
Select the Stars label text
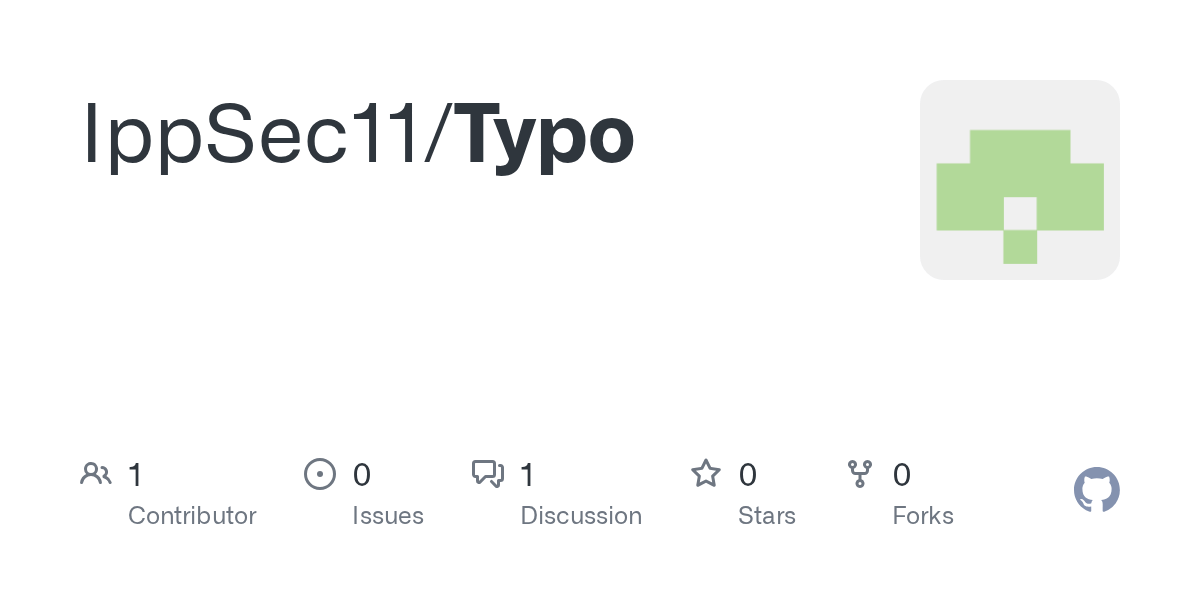[x=767, y=516]
